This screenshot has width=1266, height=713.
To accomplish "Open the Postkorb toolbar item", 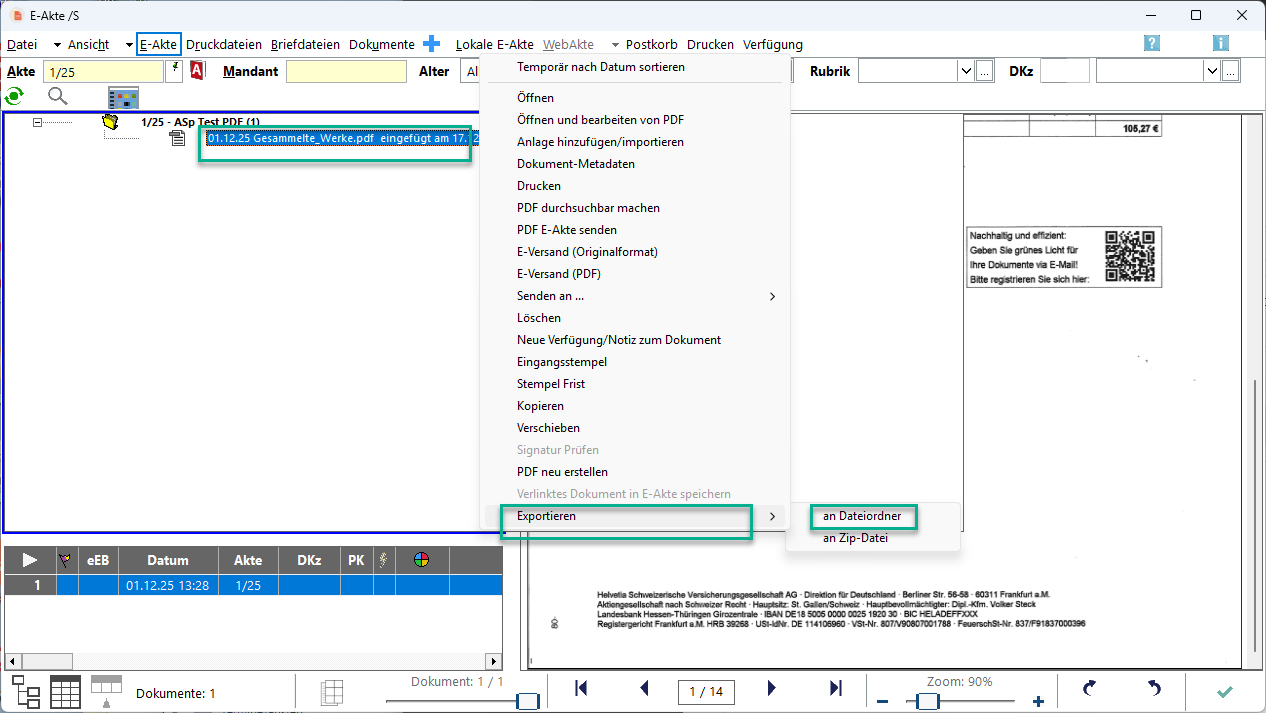I will (x=651, y=45).
